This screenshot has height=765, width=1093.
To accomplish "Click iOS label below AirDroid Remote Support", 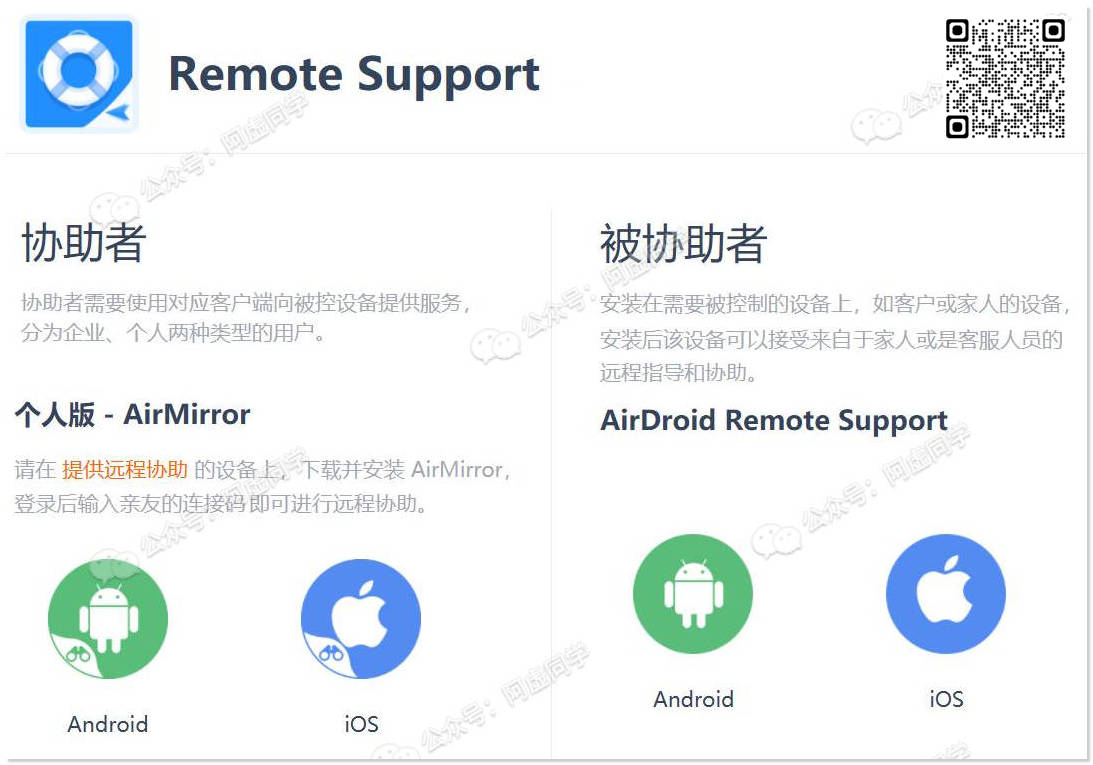I will pyautogui.click(x=946, y=699).
